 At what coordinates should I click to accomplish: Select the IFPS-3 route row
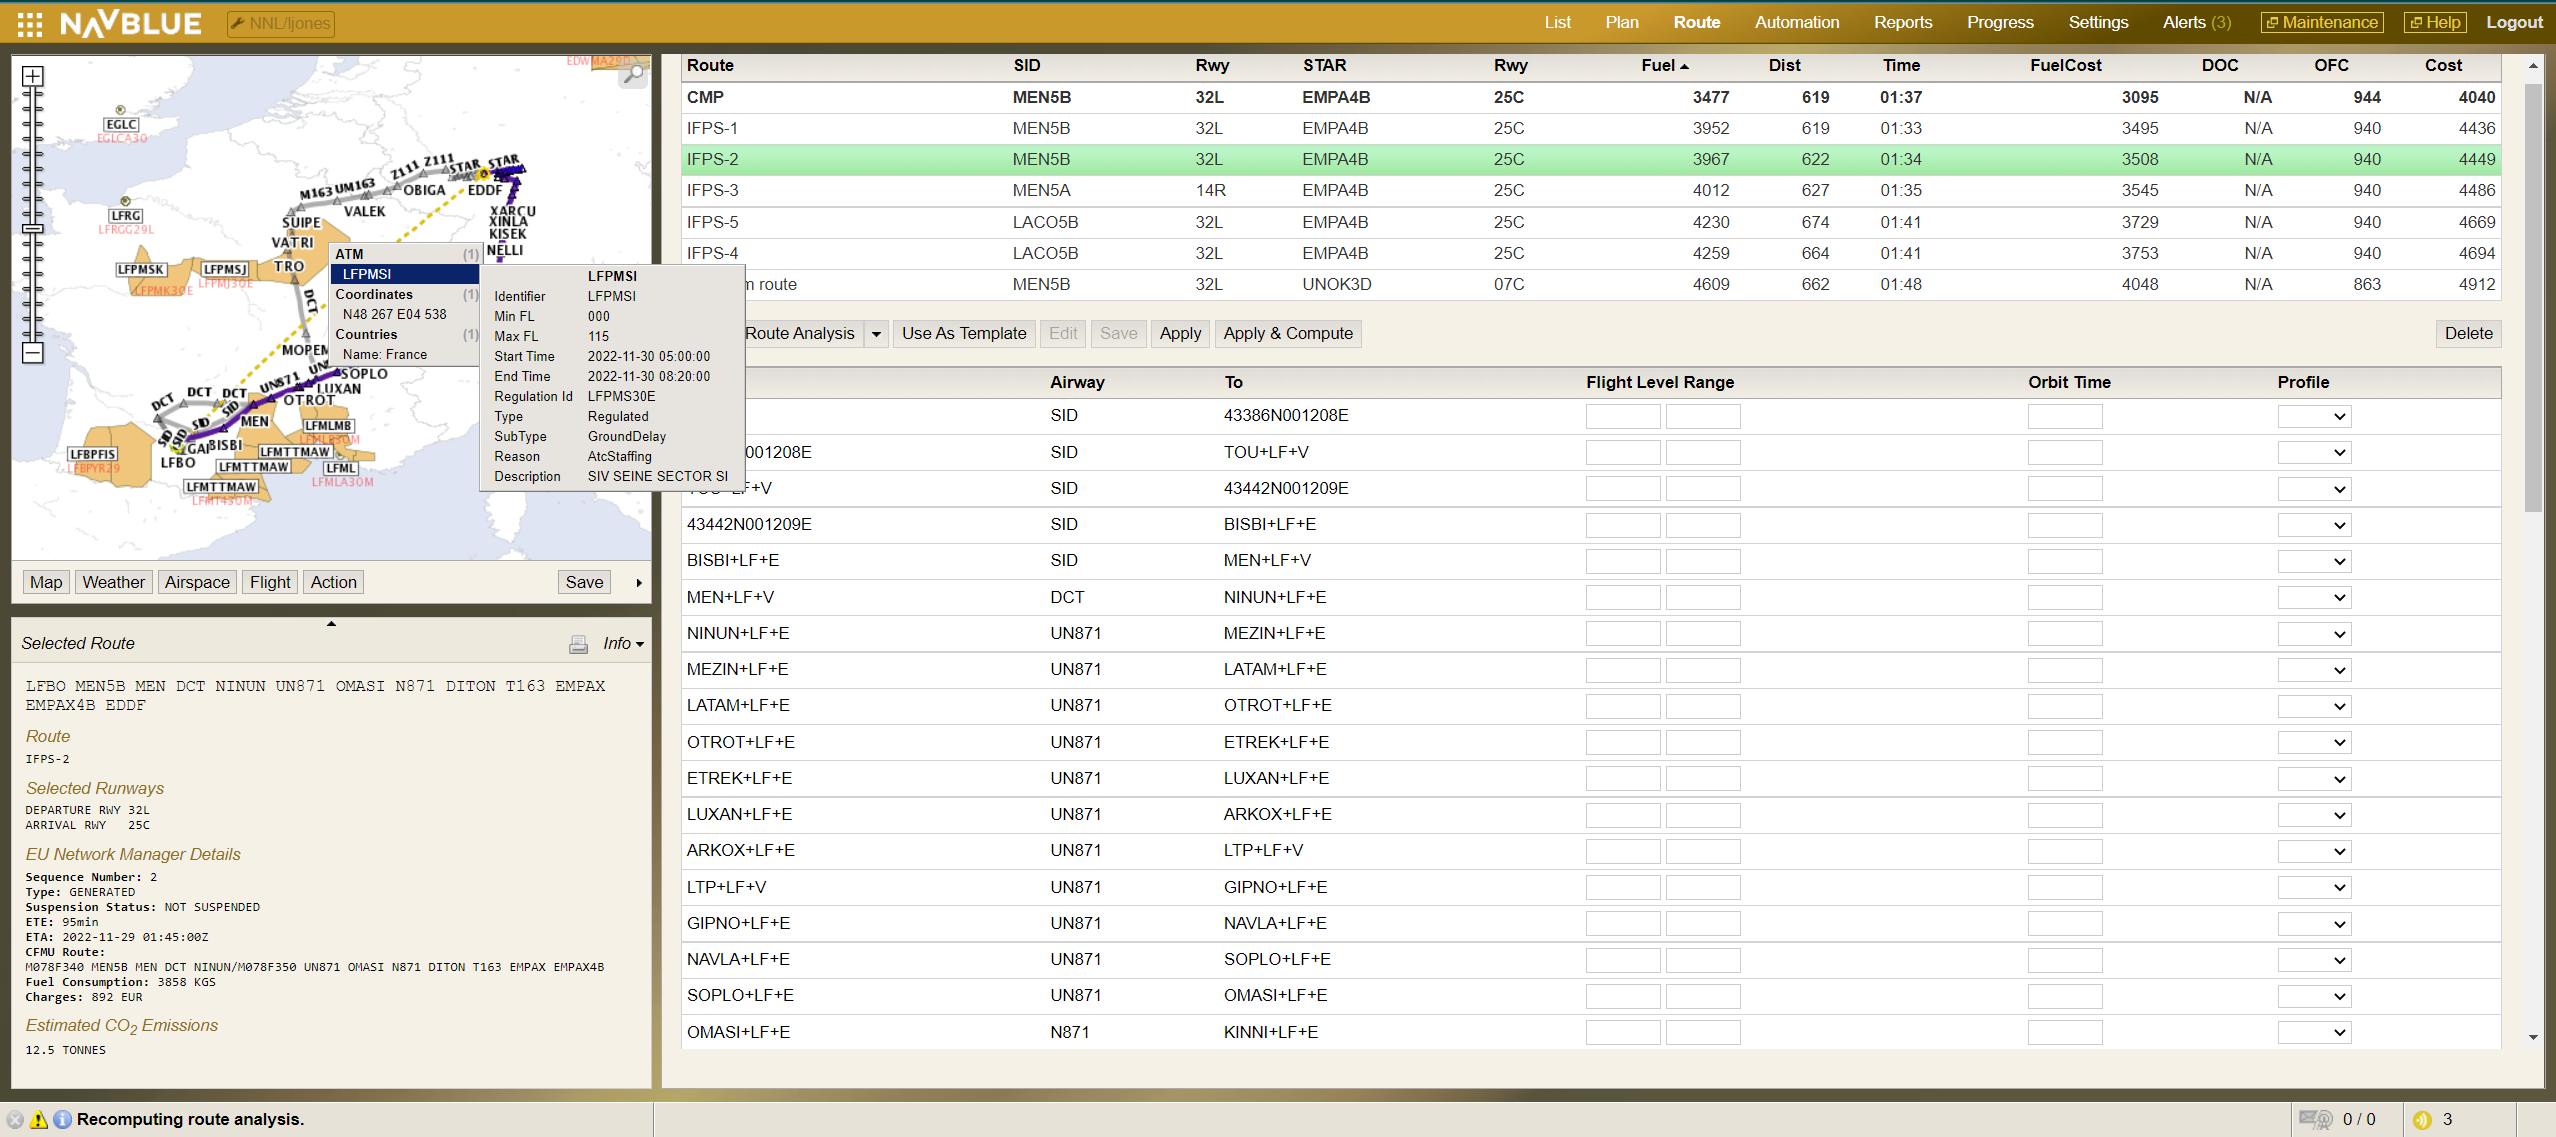[1591, 190]
